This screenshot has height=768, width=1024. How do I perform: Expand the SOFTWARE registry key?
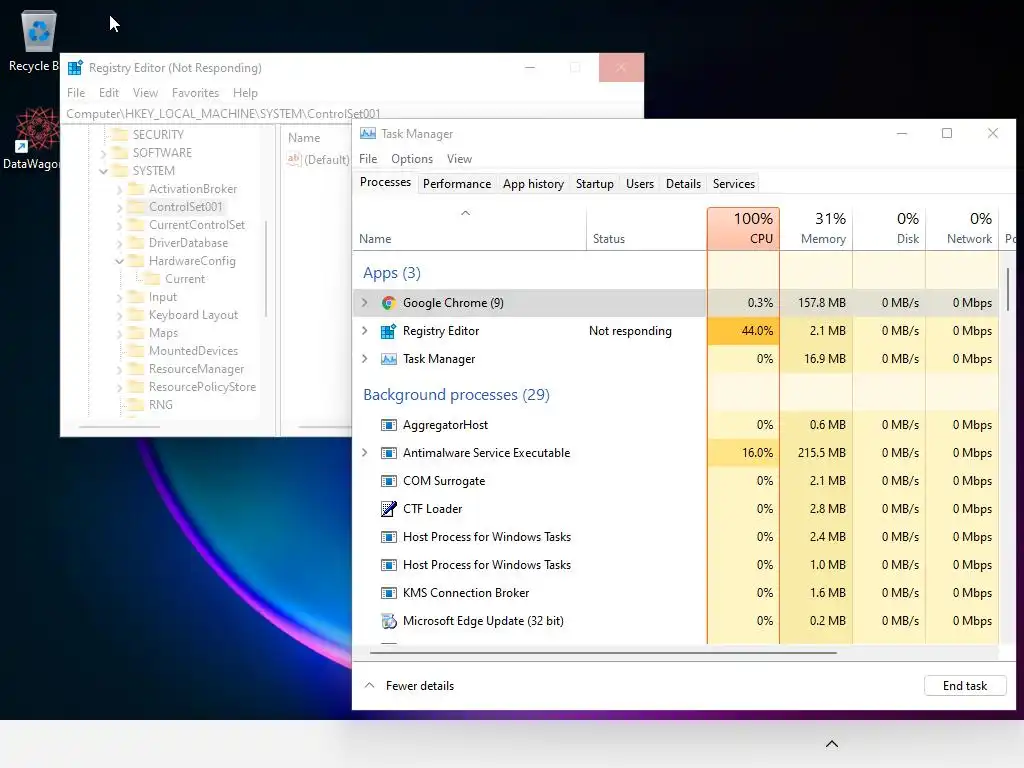click(x=103, y=153)
